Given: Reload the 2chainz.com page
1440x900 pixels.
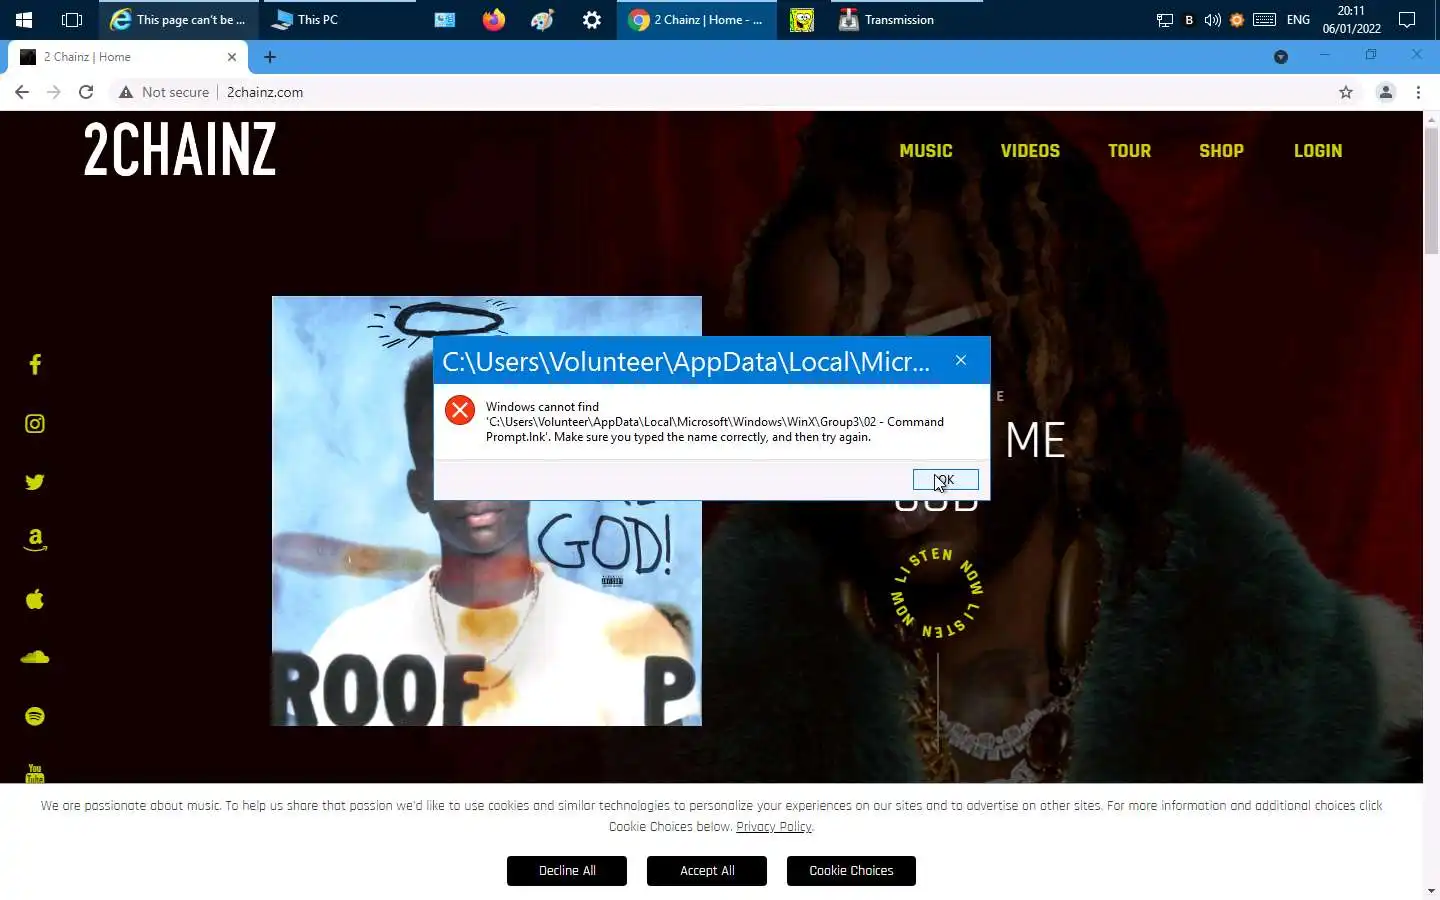Looking at the screenshot, I should (x=86, y=92).
